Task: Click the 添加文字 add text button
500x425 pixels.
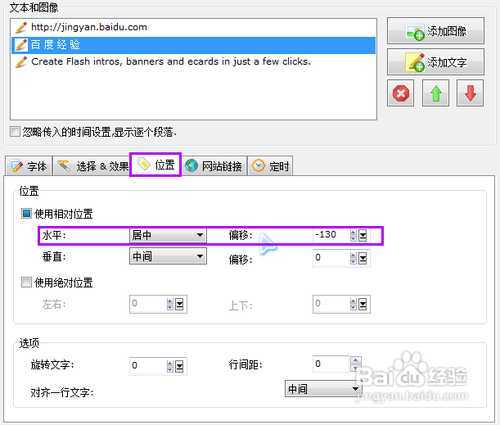Action: (x=436, y=62)
